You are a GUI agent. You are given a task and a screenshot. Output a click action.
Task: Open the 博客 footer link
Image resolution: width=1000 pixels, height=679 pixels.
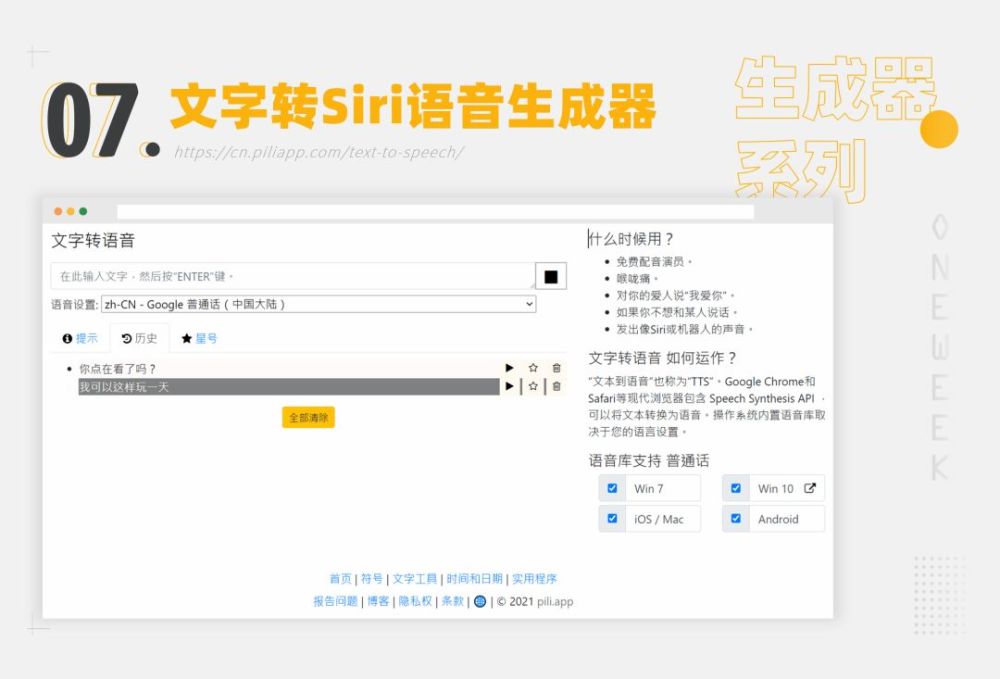[378, 601]
